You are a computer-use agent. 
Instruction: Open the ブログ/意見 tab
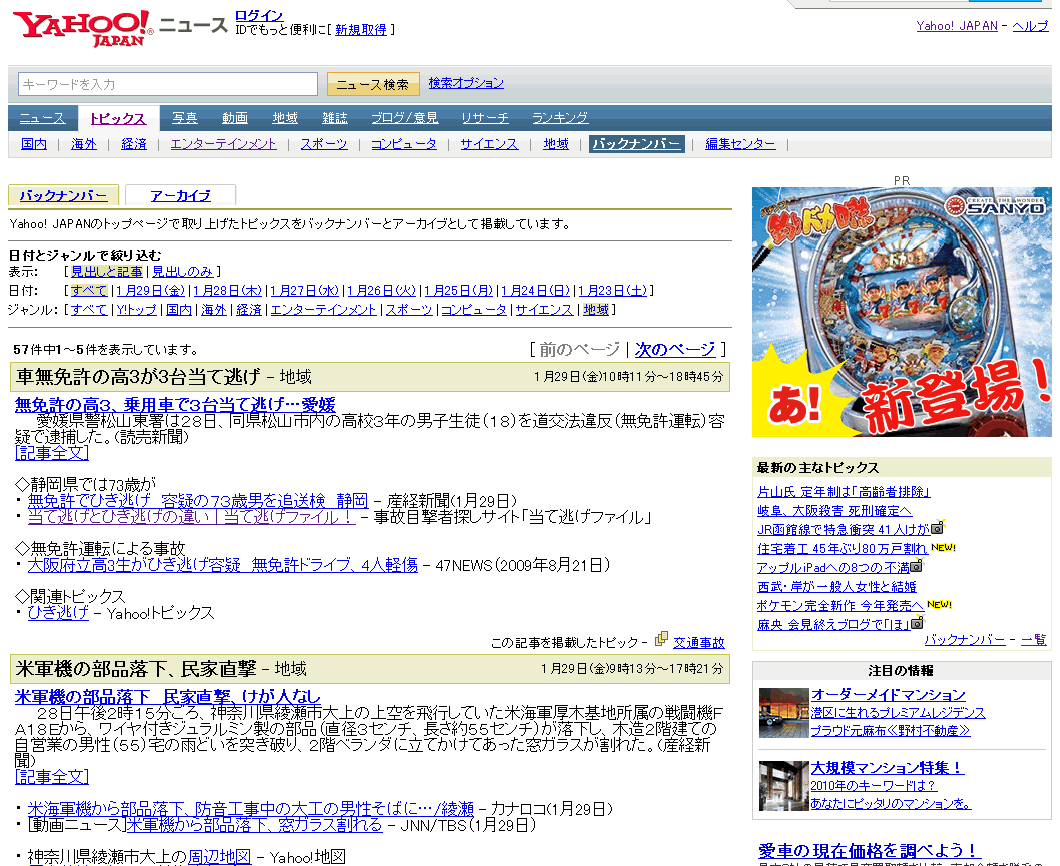pos(405,118)
